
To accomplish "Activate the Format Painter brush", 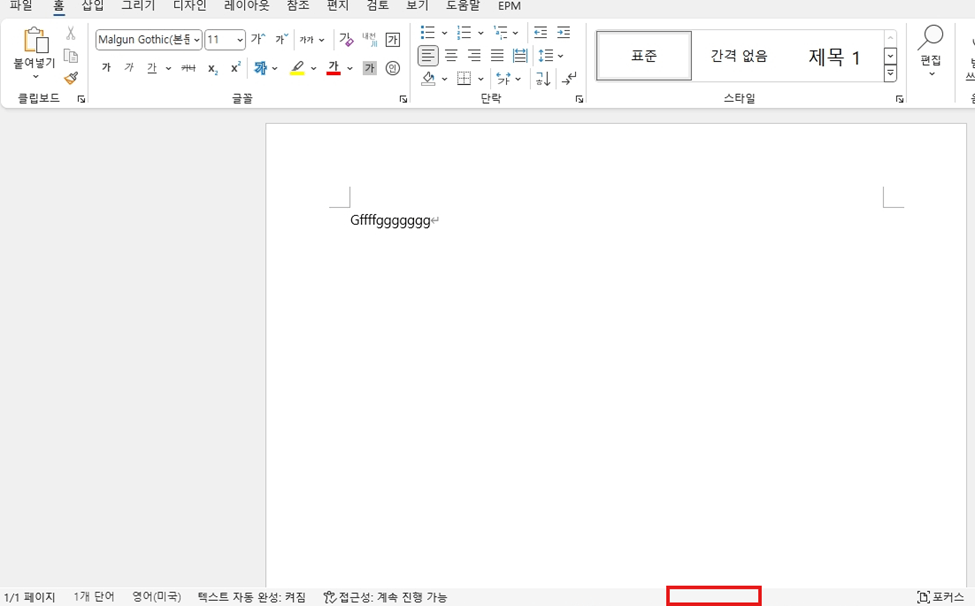I will (71, 78).
